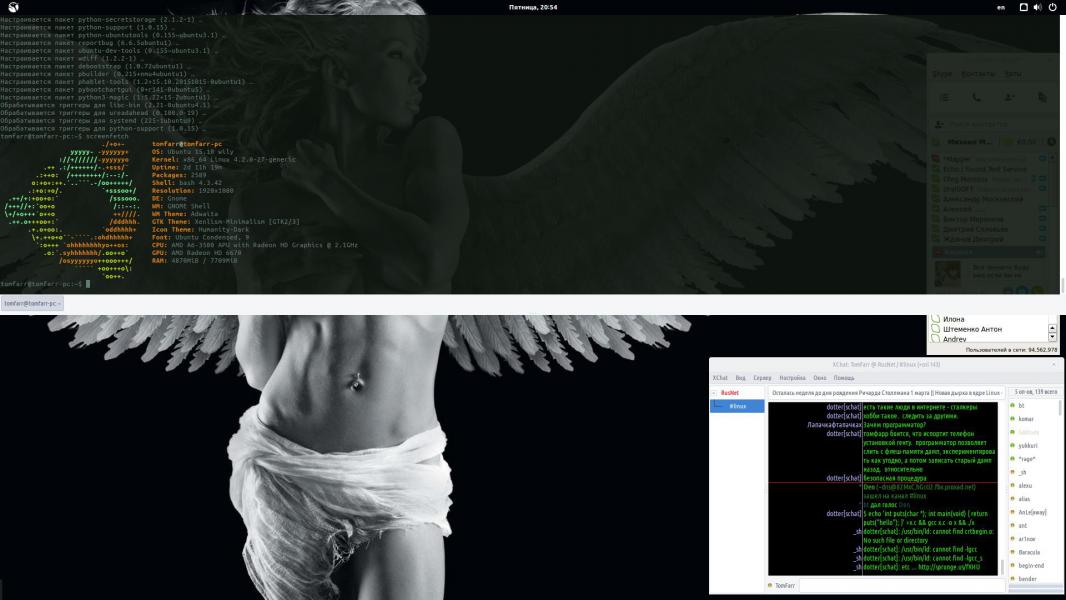Open the Настройка menu in XChat

click(x=792, y=378)
